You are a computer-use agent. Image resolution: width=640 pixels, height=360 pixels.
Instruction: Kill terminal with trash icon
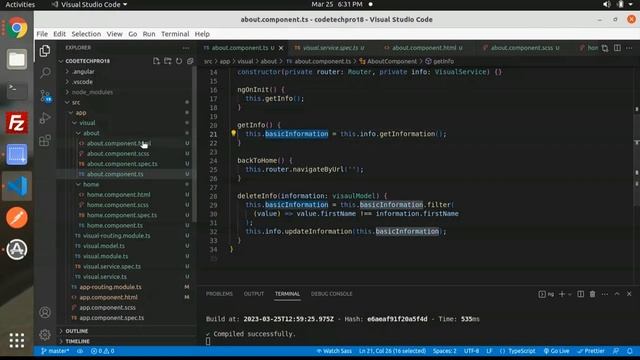[592, 294]
